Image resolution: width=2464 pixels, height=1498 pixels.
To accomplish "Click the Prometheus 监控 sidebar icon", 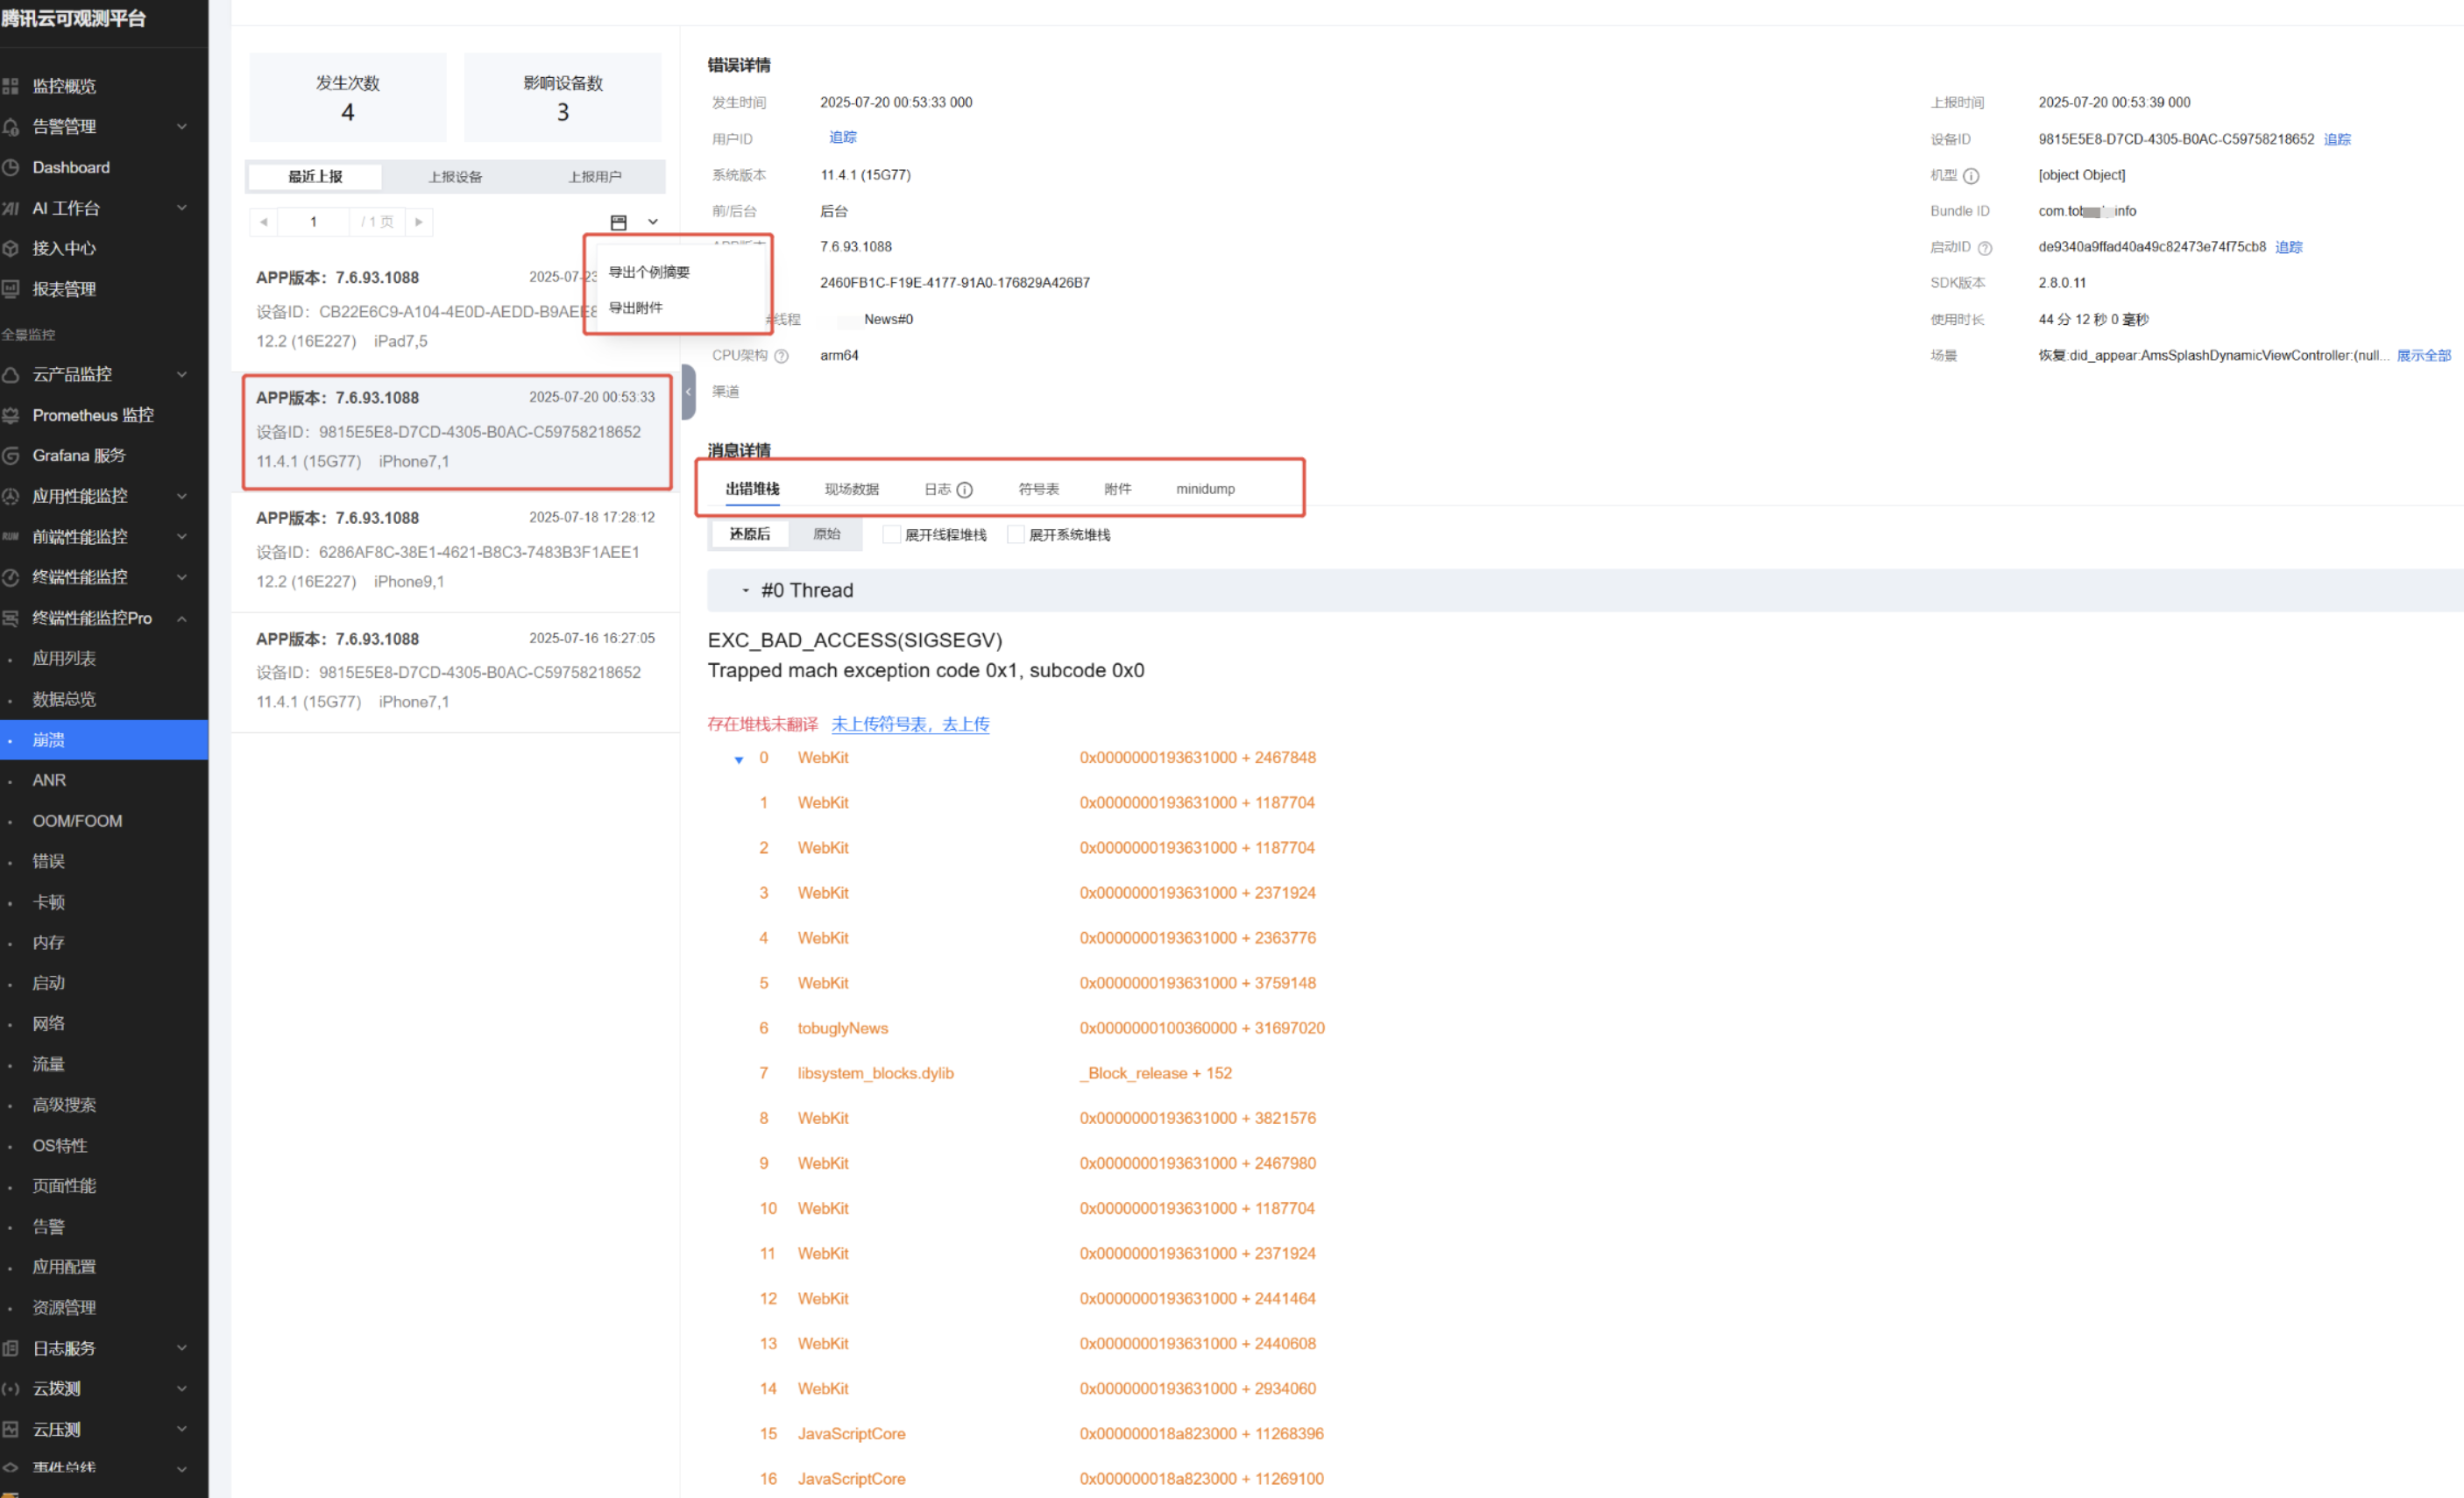I will pos(11,415).
